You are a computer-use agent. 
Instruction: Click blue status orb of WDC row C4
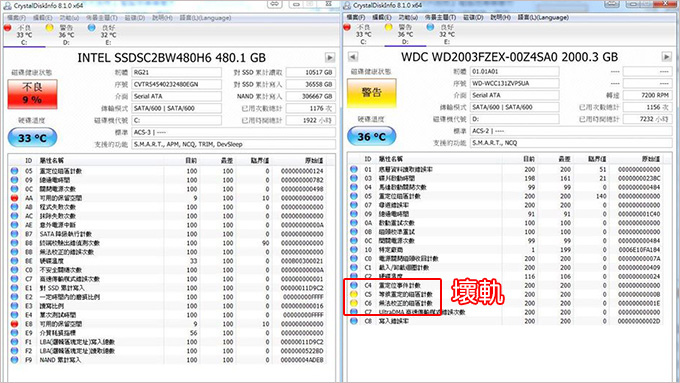click(x=354, y=285)
